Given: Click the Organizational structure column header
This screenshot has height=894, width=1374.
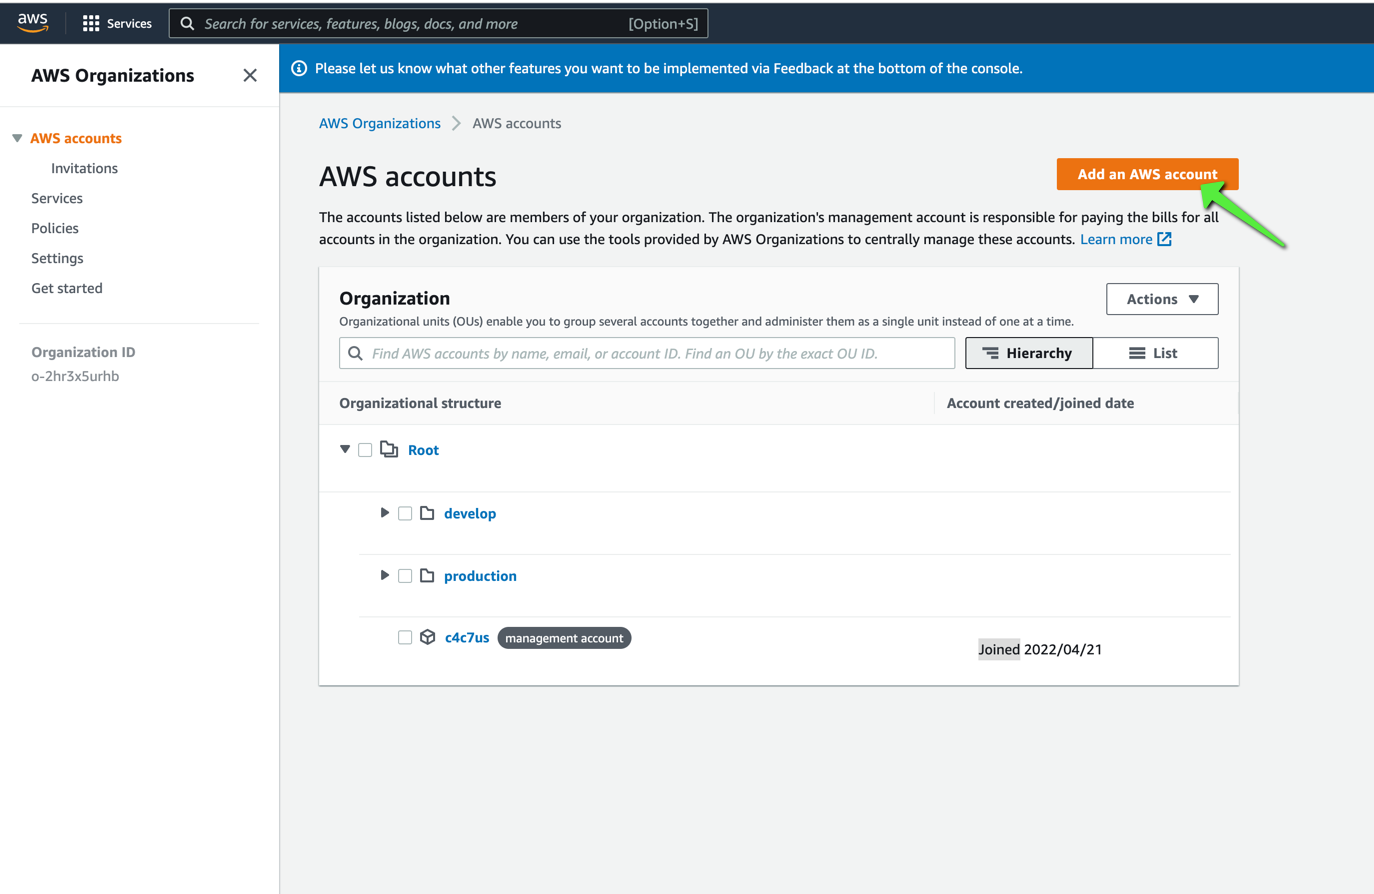Looking at the screenshot, I should (420, 403).
